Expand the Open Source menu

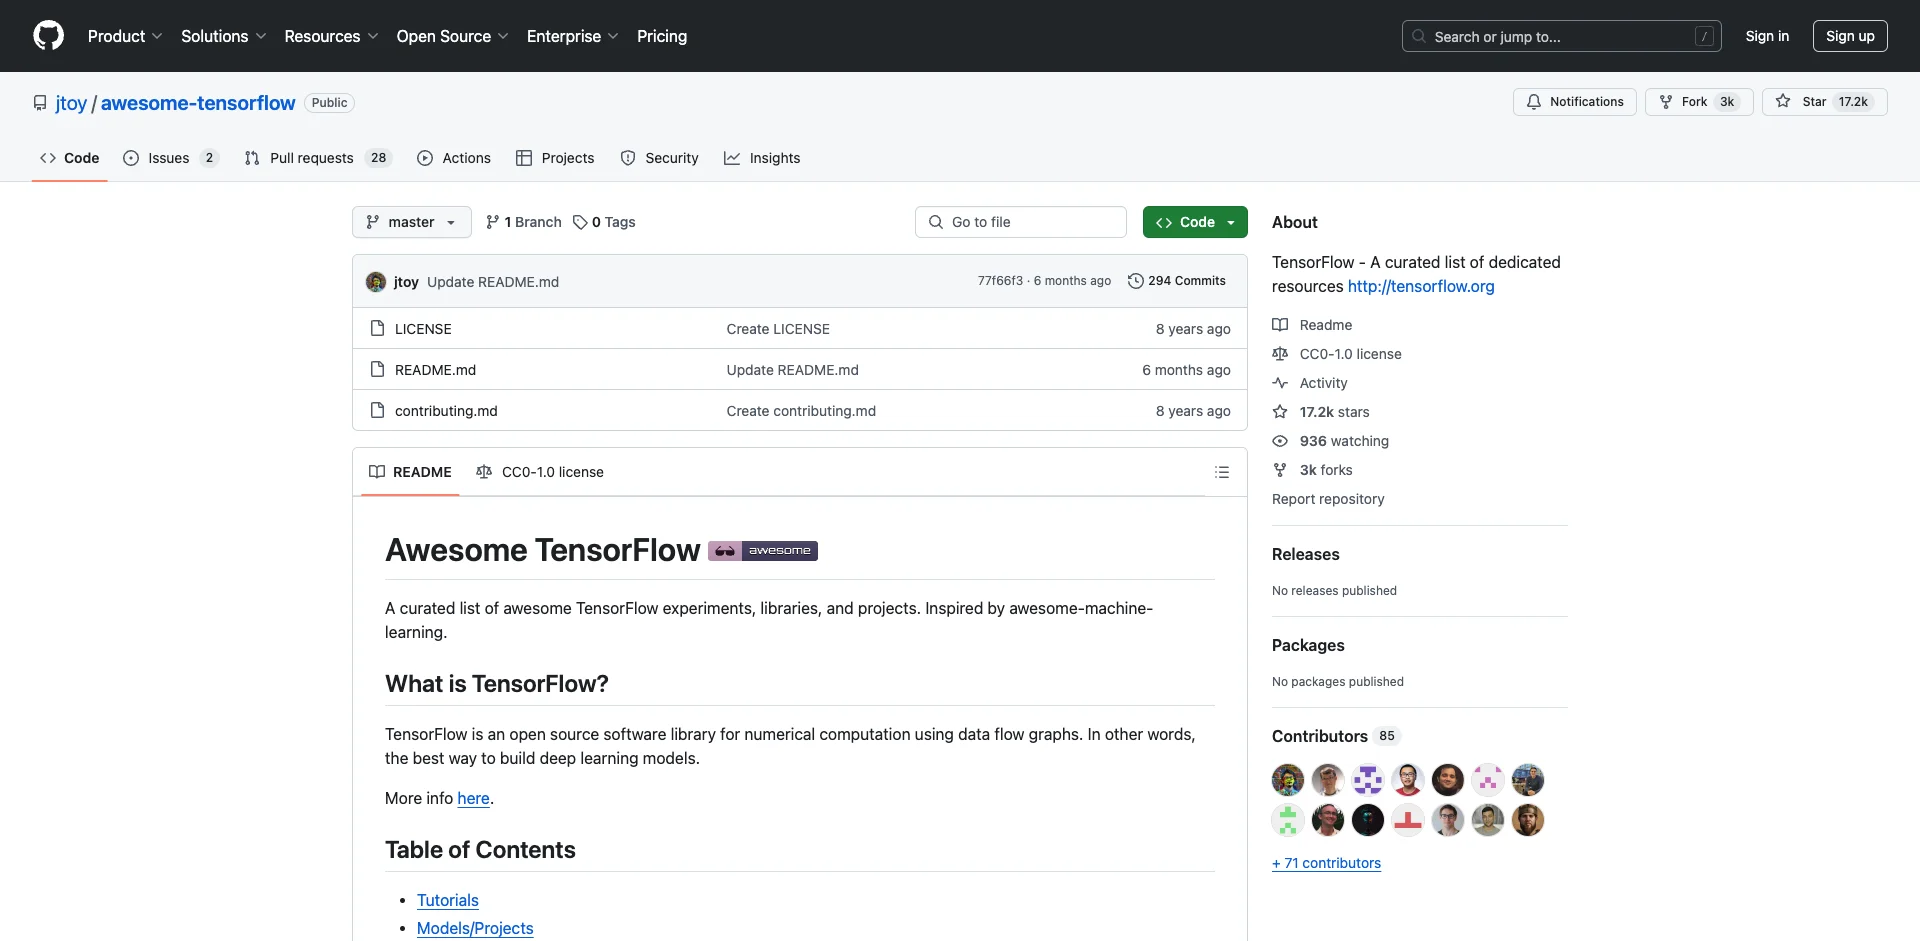point(452,36)
